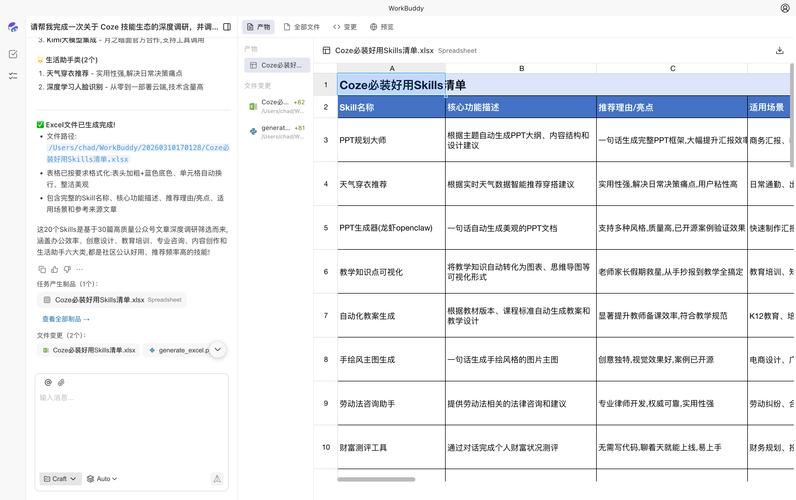The width and height of the screenshot is (796, 500).
Task: Click the attachment paperclip icon
Action: 61,382
